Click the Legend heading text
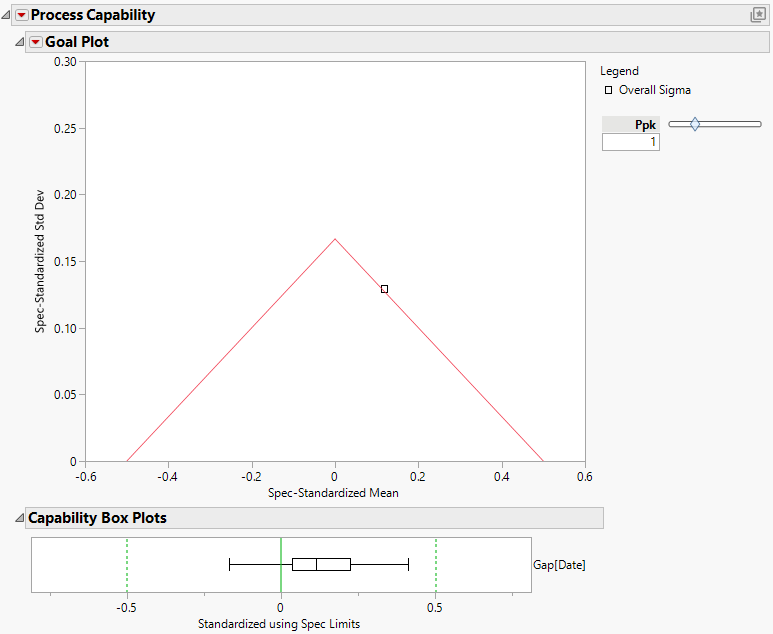Image resolution: width=773 pixels, height=634 pixels. coord(619,71)
